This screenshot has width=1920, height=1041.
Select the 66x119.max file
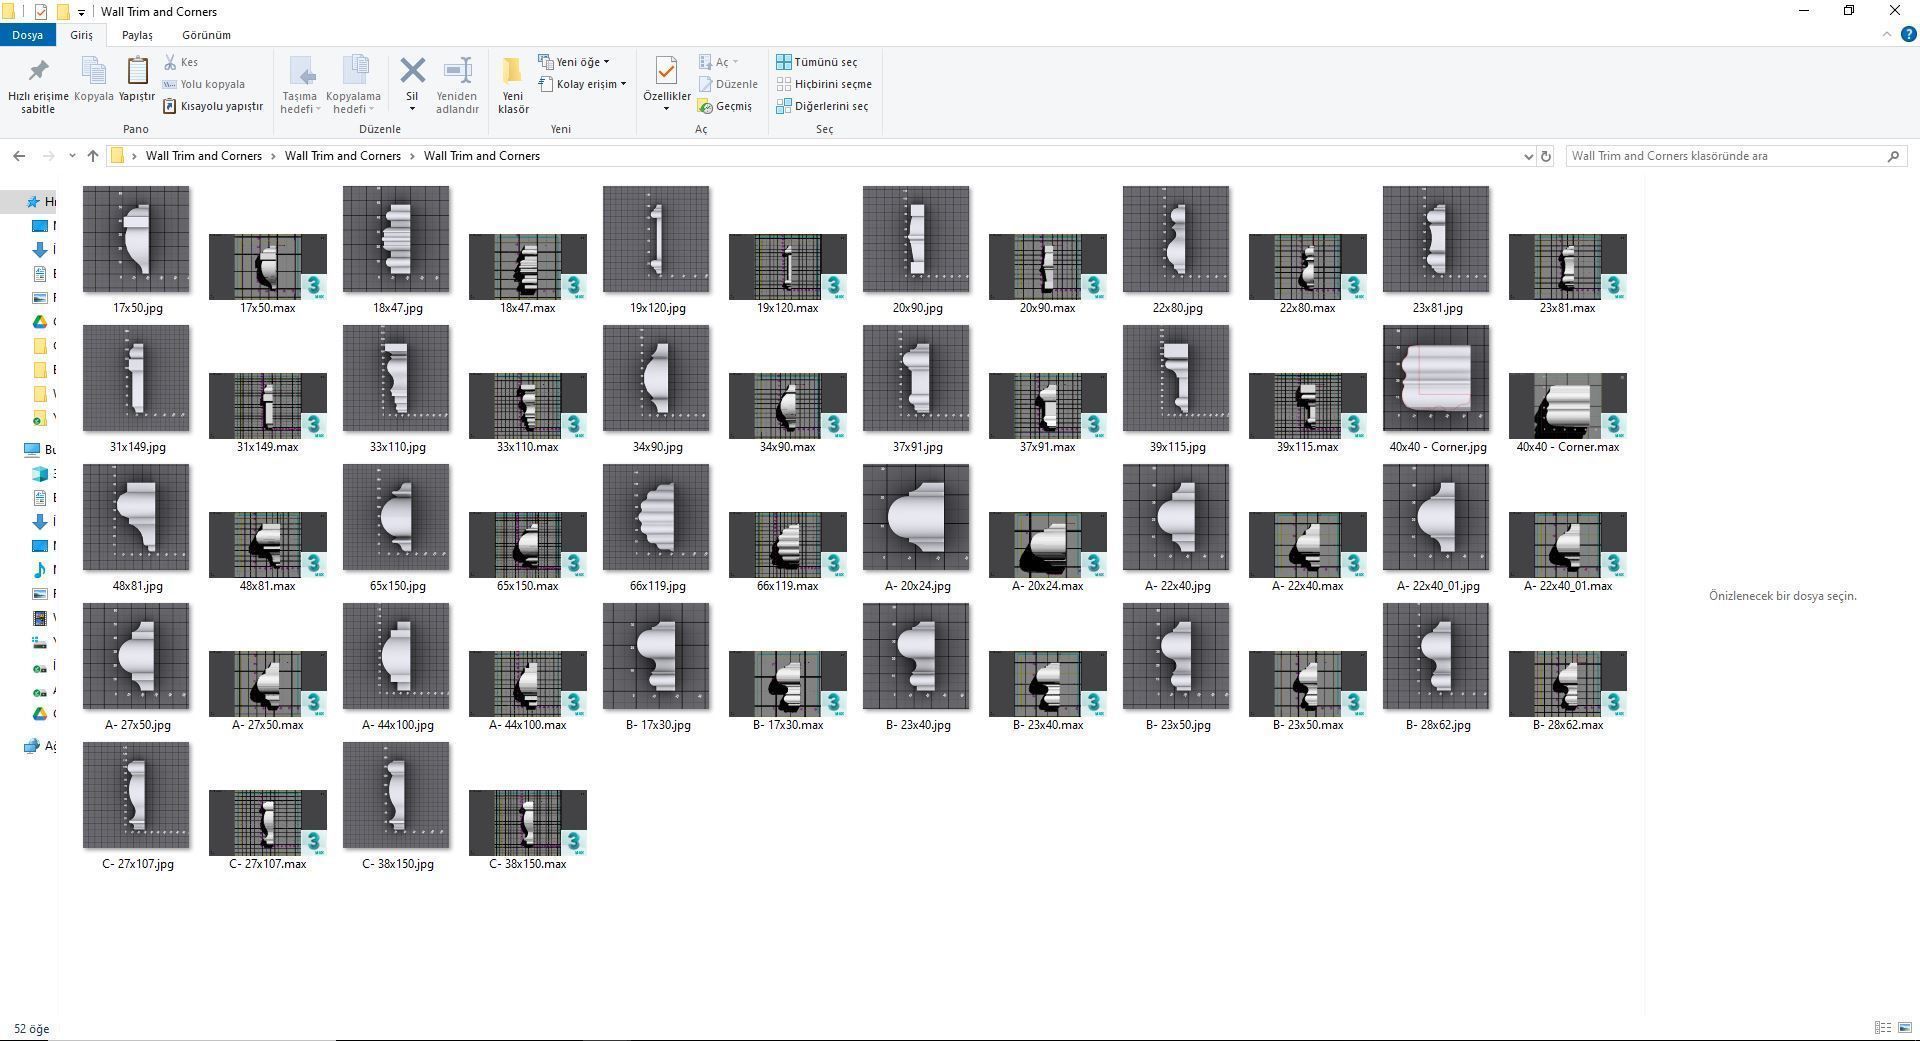pos(788,545)
